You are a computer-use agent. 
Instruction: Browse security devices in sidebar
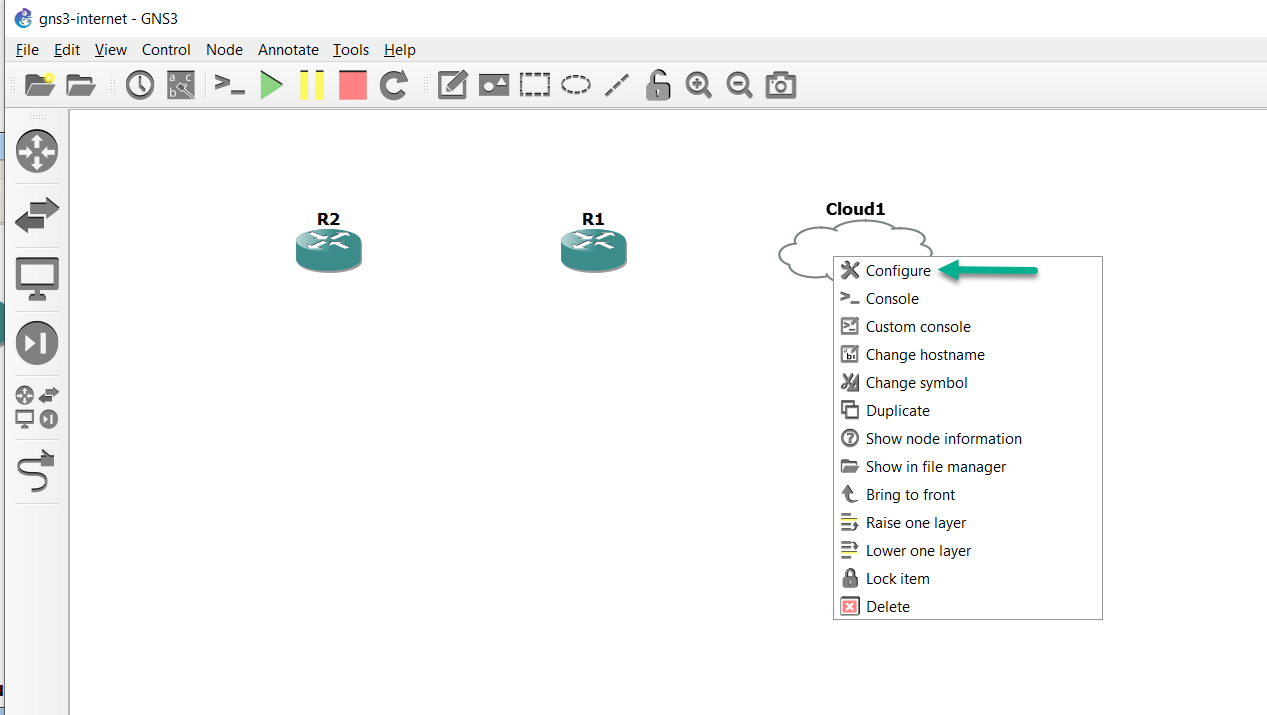click(37, 343)
